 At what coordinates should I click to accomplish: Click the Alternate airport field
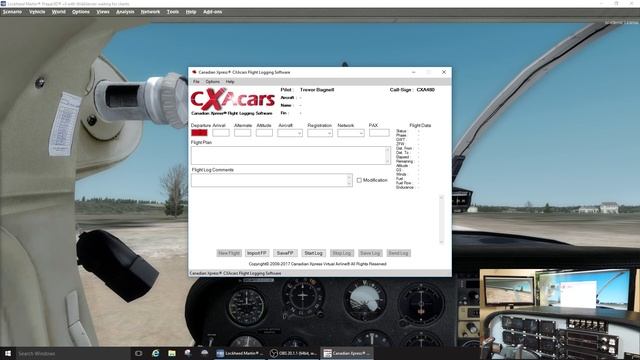(242, 133)
